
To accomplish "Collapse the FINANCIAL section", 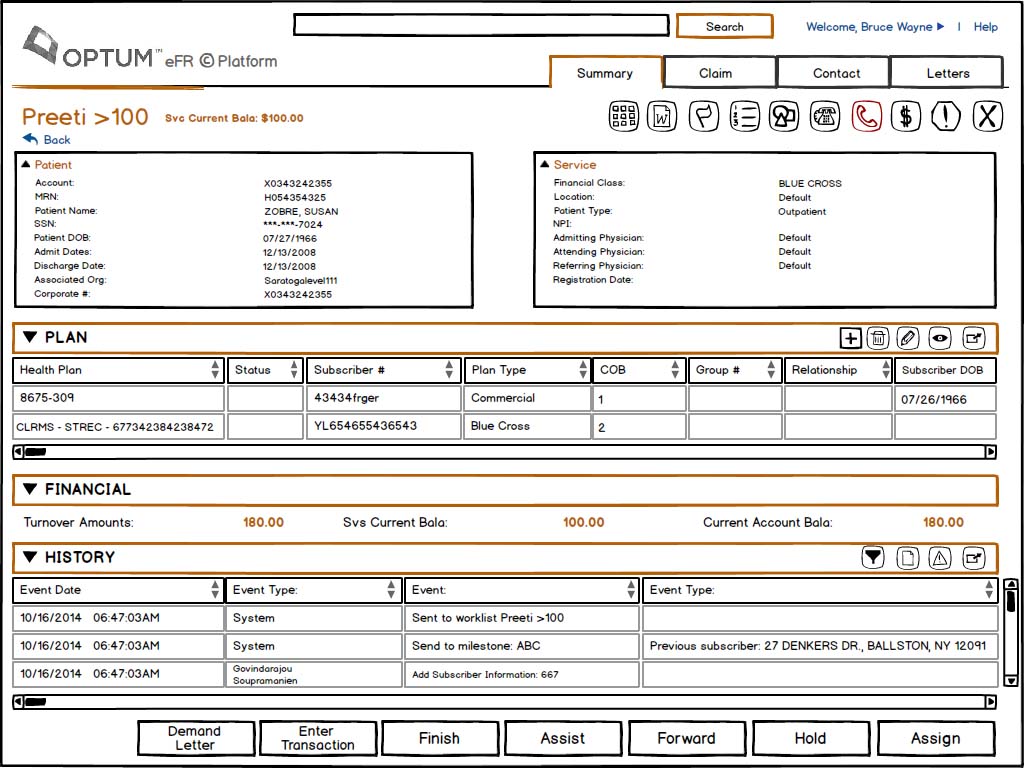I will pos(30,489).
